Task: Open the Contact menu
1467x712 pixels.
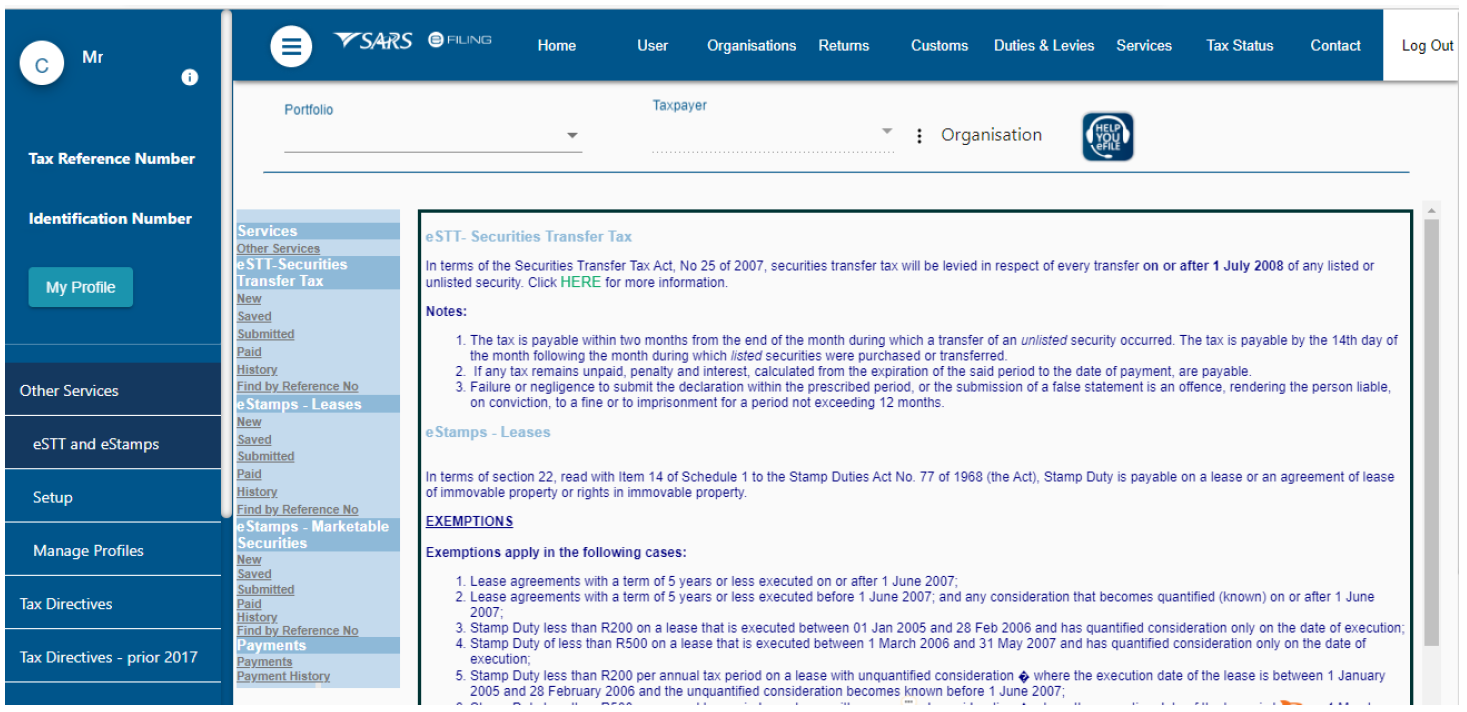Action: point(1335,46)
